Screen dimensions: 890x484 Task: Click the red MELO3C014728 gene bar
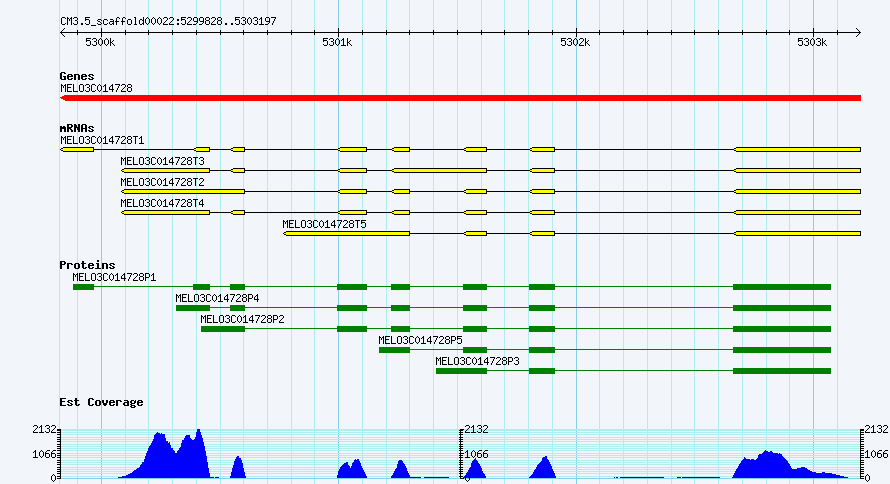click(460, 98)
